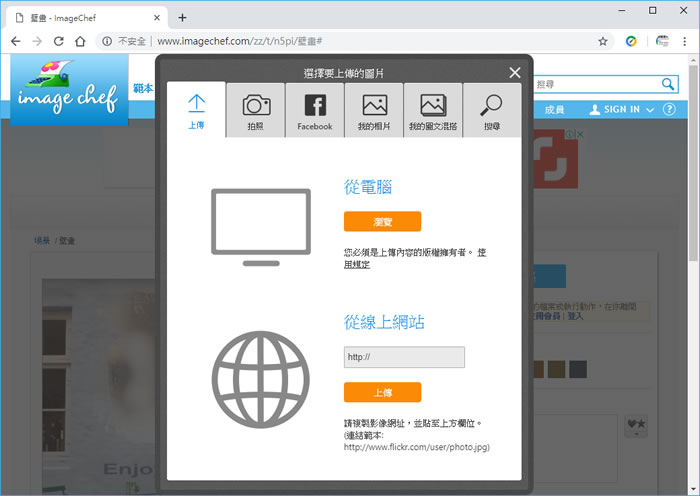The image size is (700, 496).
Task: Click the help question mark icon
Action: [669, 109]
